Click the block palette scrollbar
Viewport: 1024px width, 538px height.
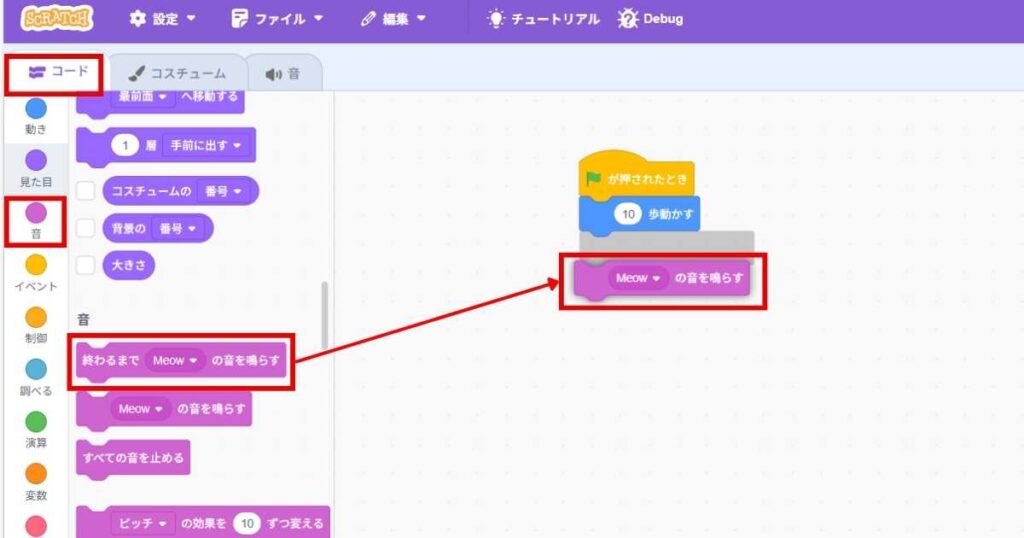coord(325,317)
